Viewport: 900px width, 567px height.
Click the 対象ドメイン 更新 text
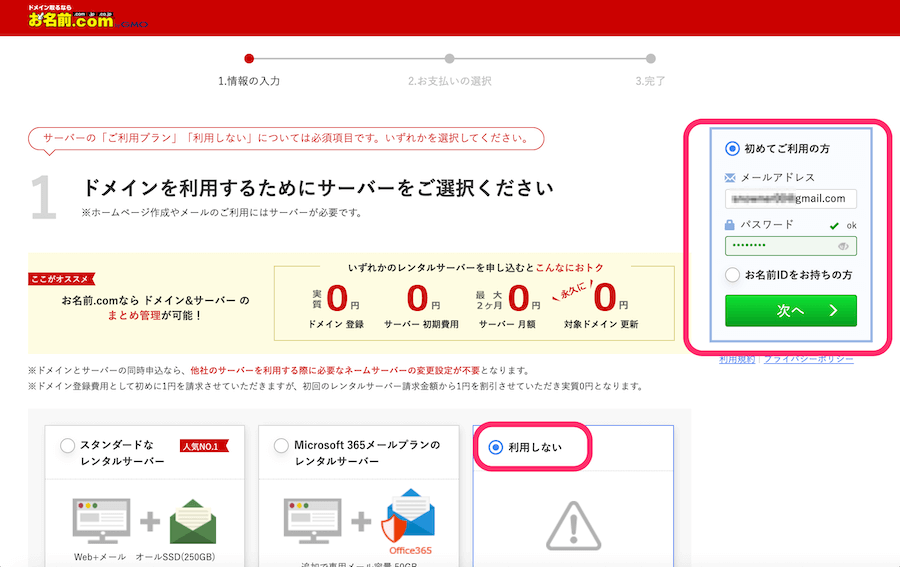coord(601,324)
